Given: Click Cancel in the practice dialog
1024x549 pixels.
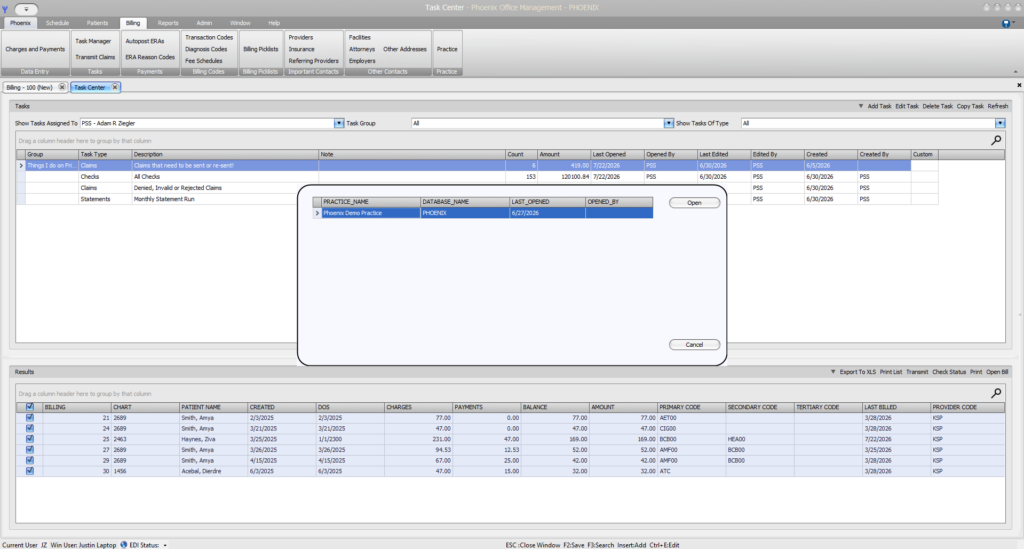Looking at the screenshot, I should pos(694,345).
